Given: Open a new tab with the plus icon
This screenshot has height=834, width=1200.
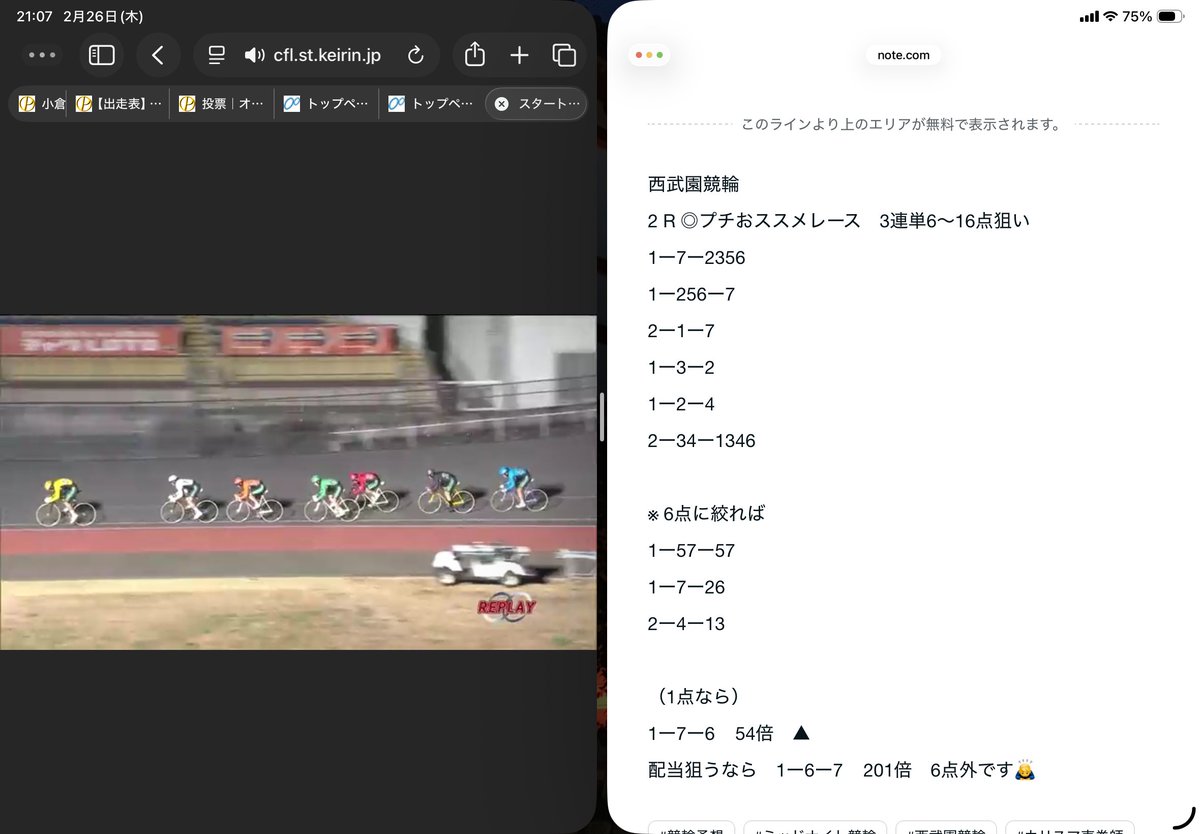Looking at the screenshot, I should 519,55.
